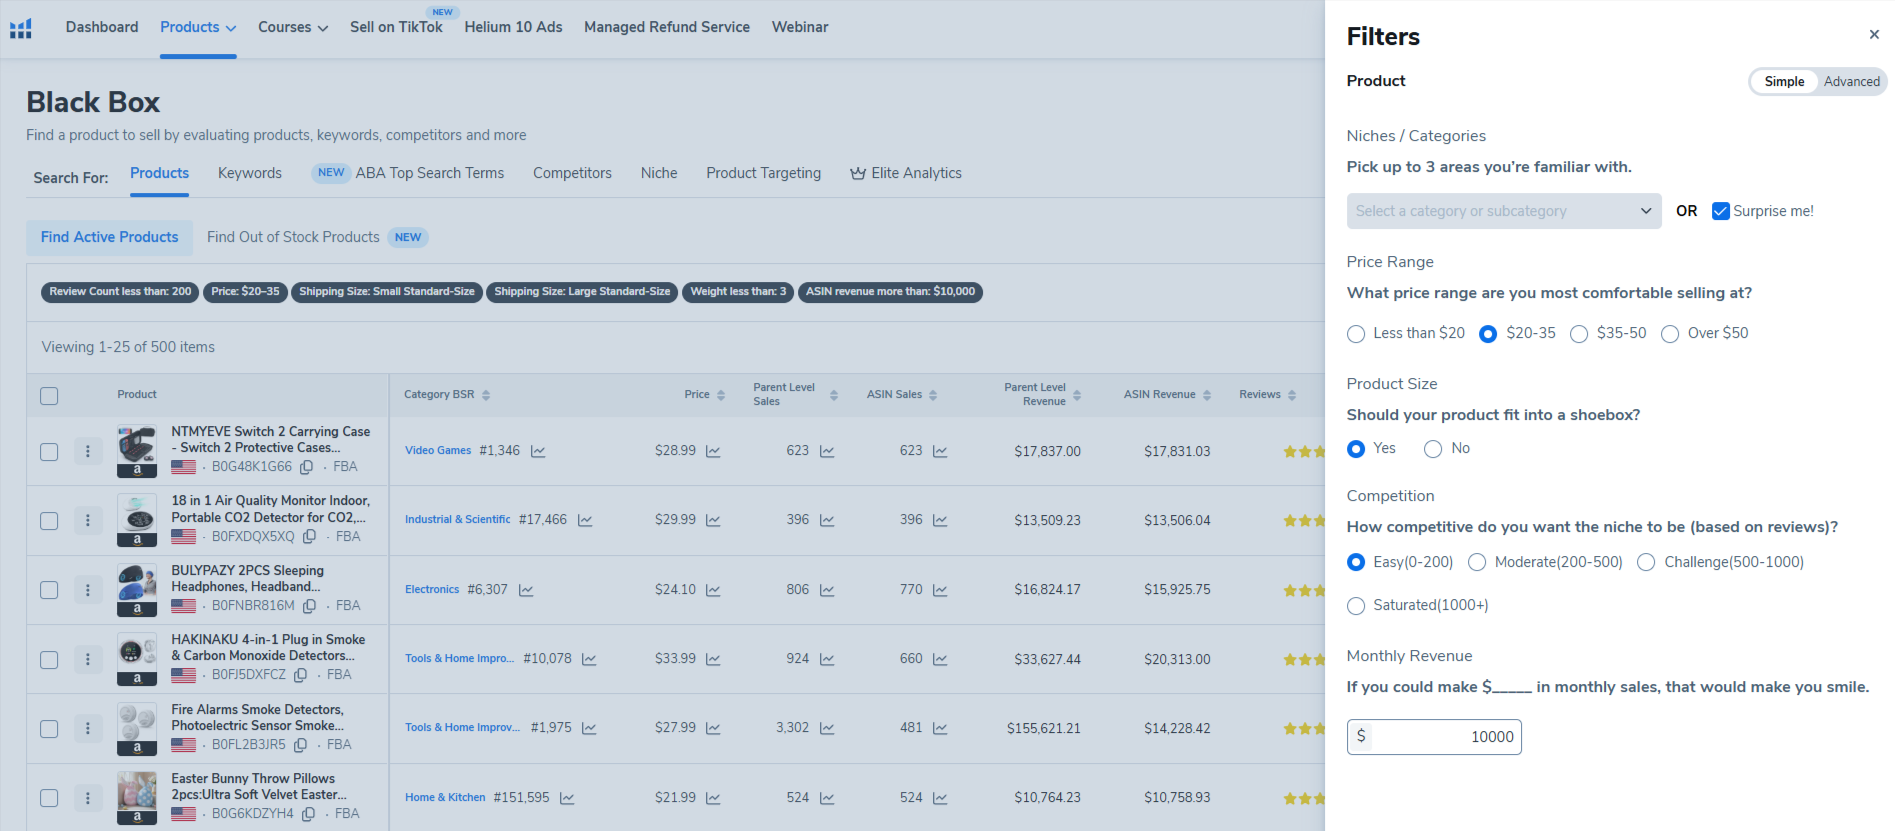Open the Products navigation dropdown
The width and height of the screenshot is (1895, 831).
[x=198, y=27]
